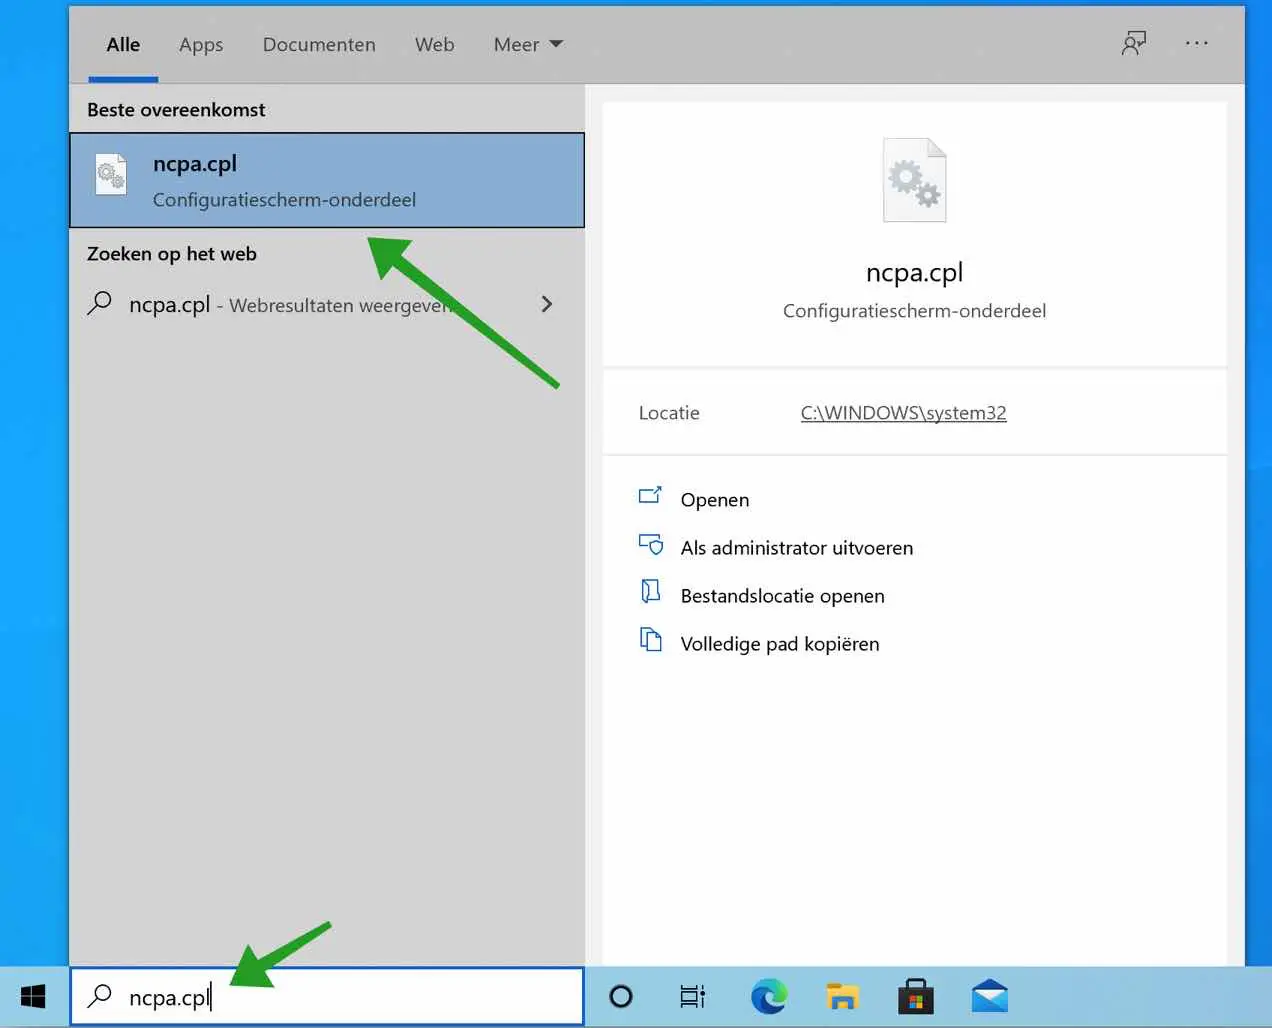Open Task View on taskbar

tap(692, 996)
